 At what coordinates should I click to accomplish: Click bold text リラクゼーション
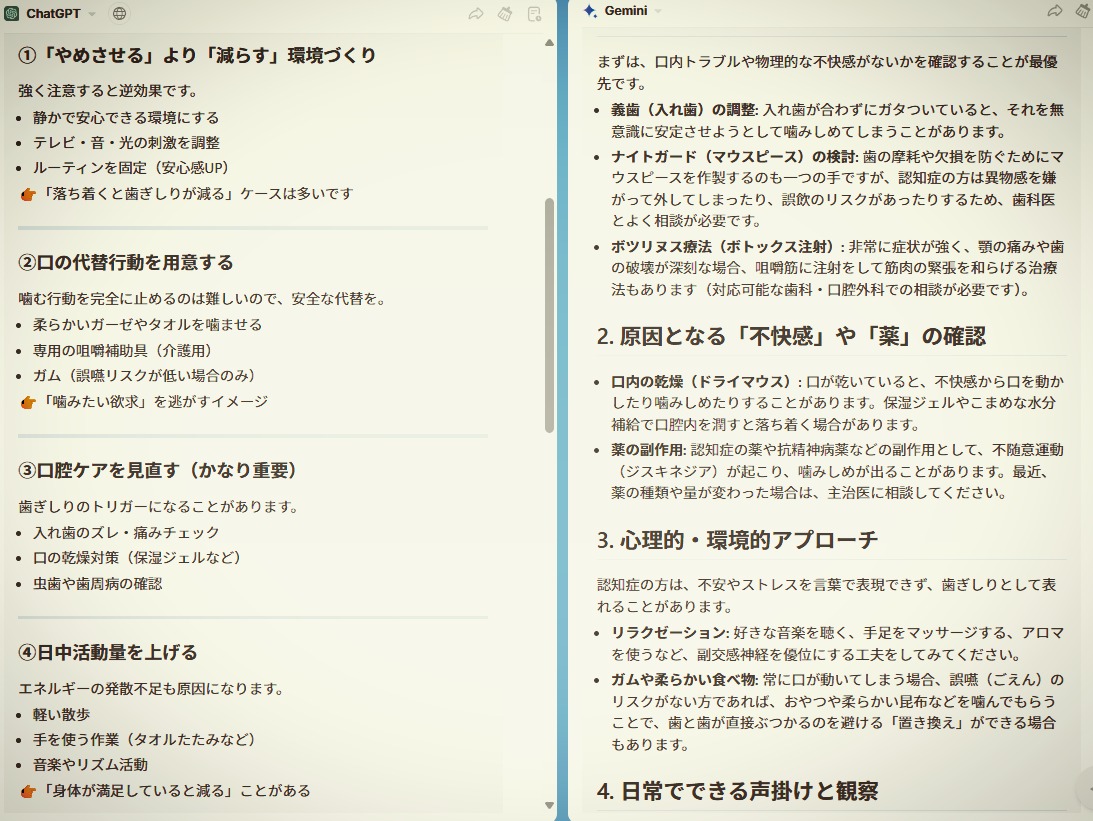[x=668, y=633]
